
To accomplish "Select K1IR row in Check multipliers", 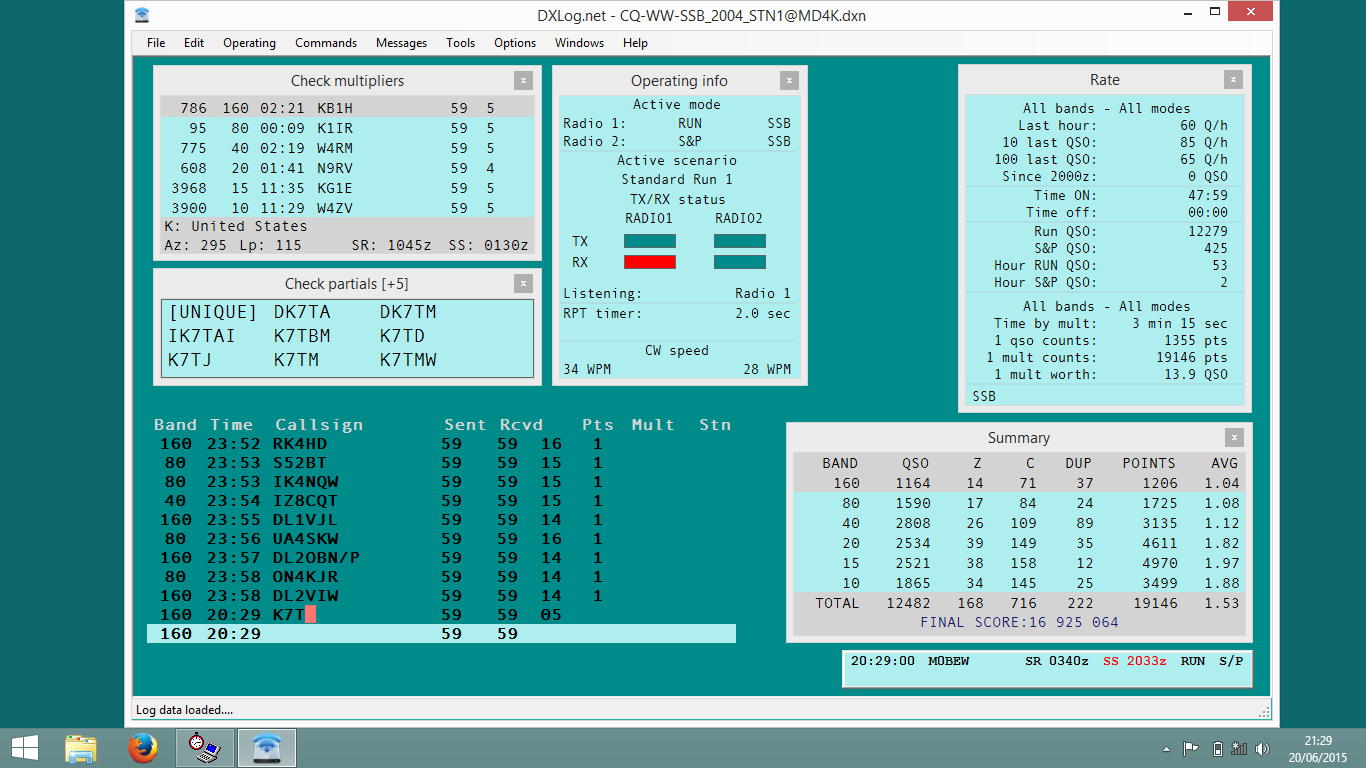I will (x=347, y=128).
